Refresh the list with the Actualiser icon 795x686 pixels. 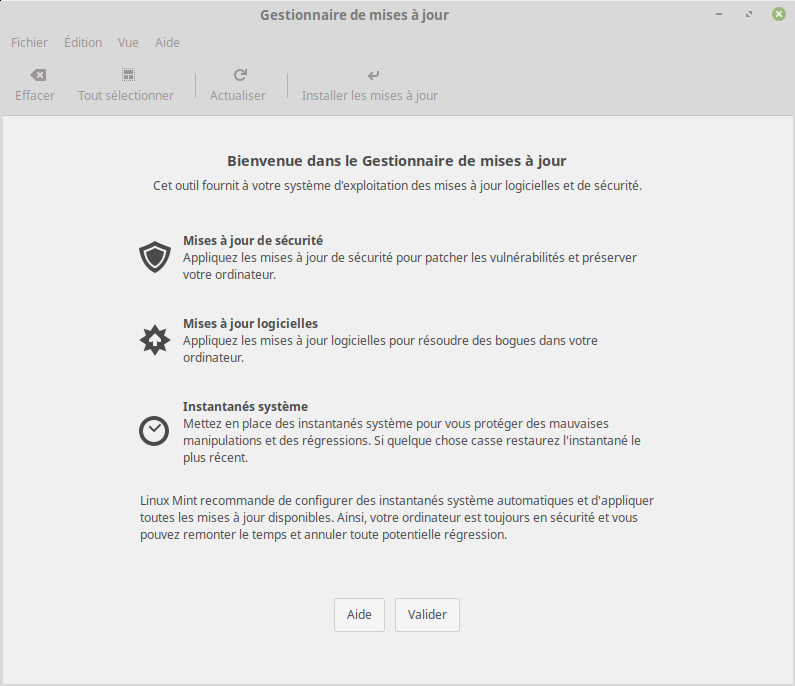pyautogui.click(x=239, y=76)
